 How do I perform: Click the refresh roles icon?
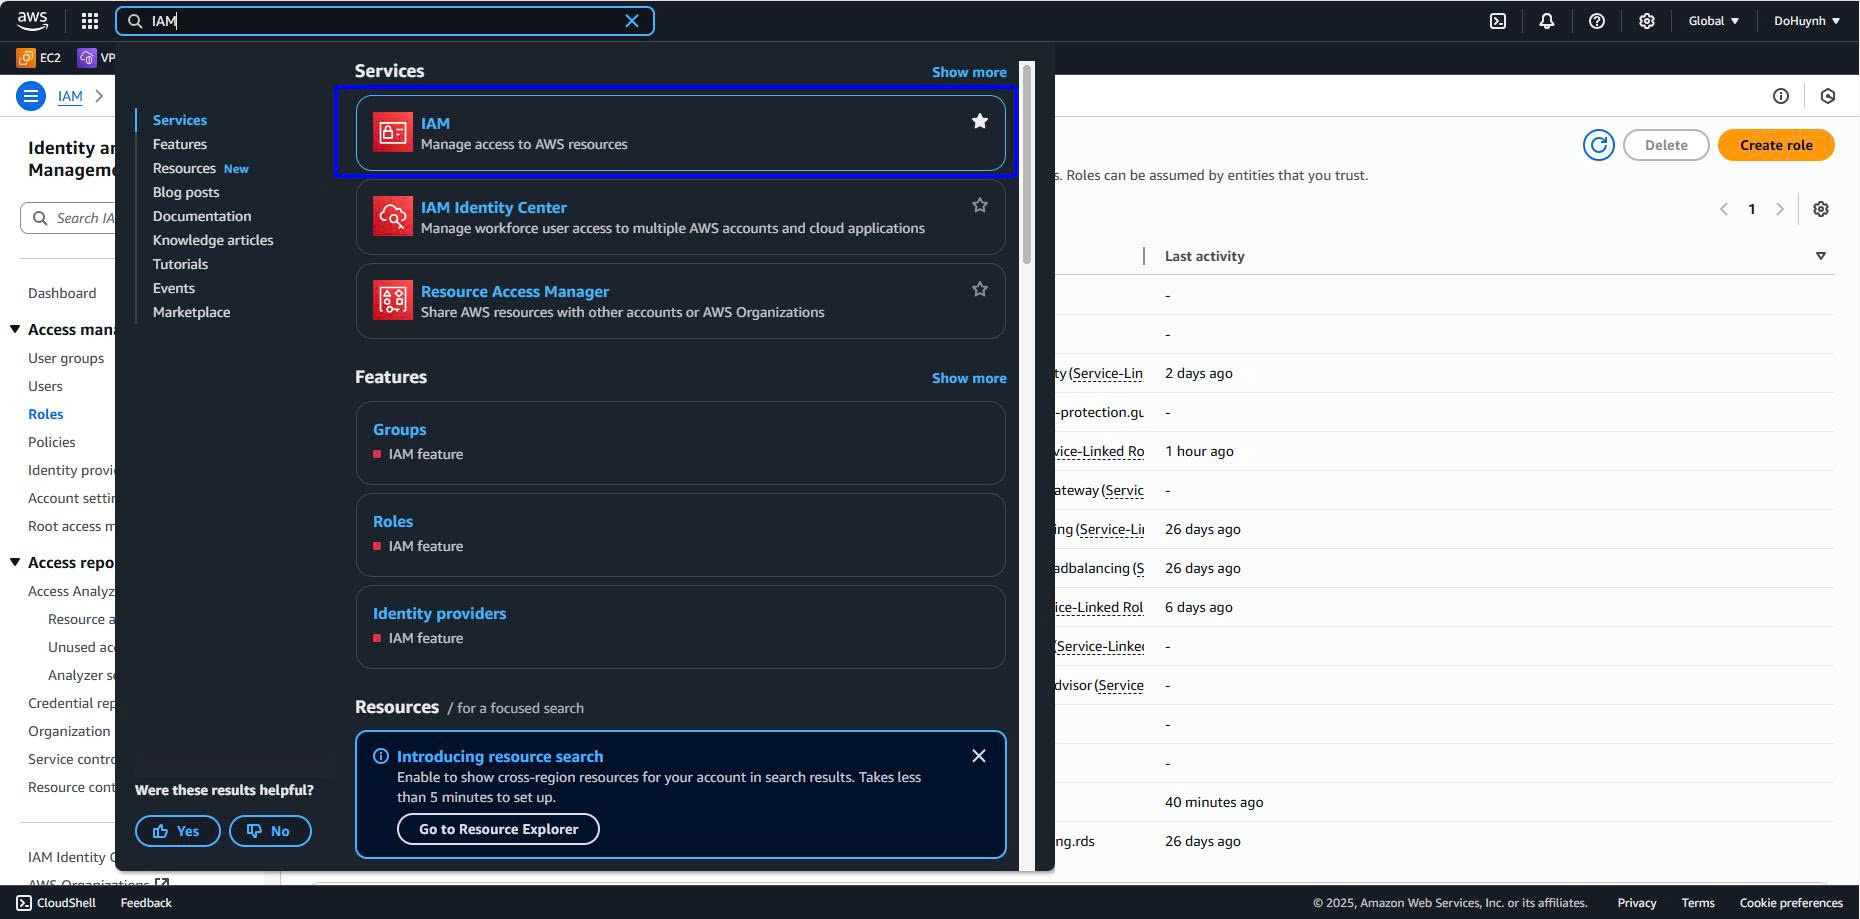1598,145
